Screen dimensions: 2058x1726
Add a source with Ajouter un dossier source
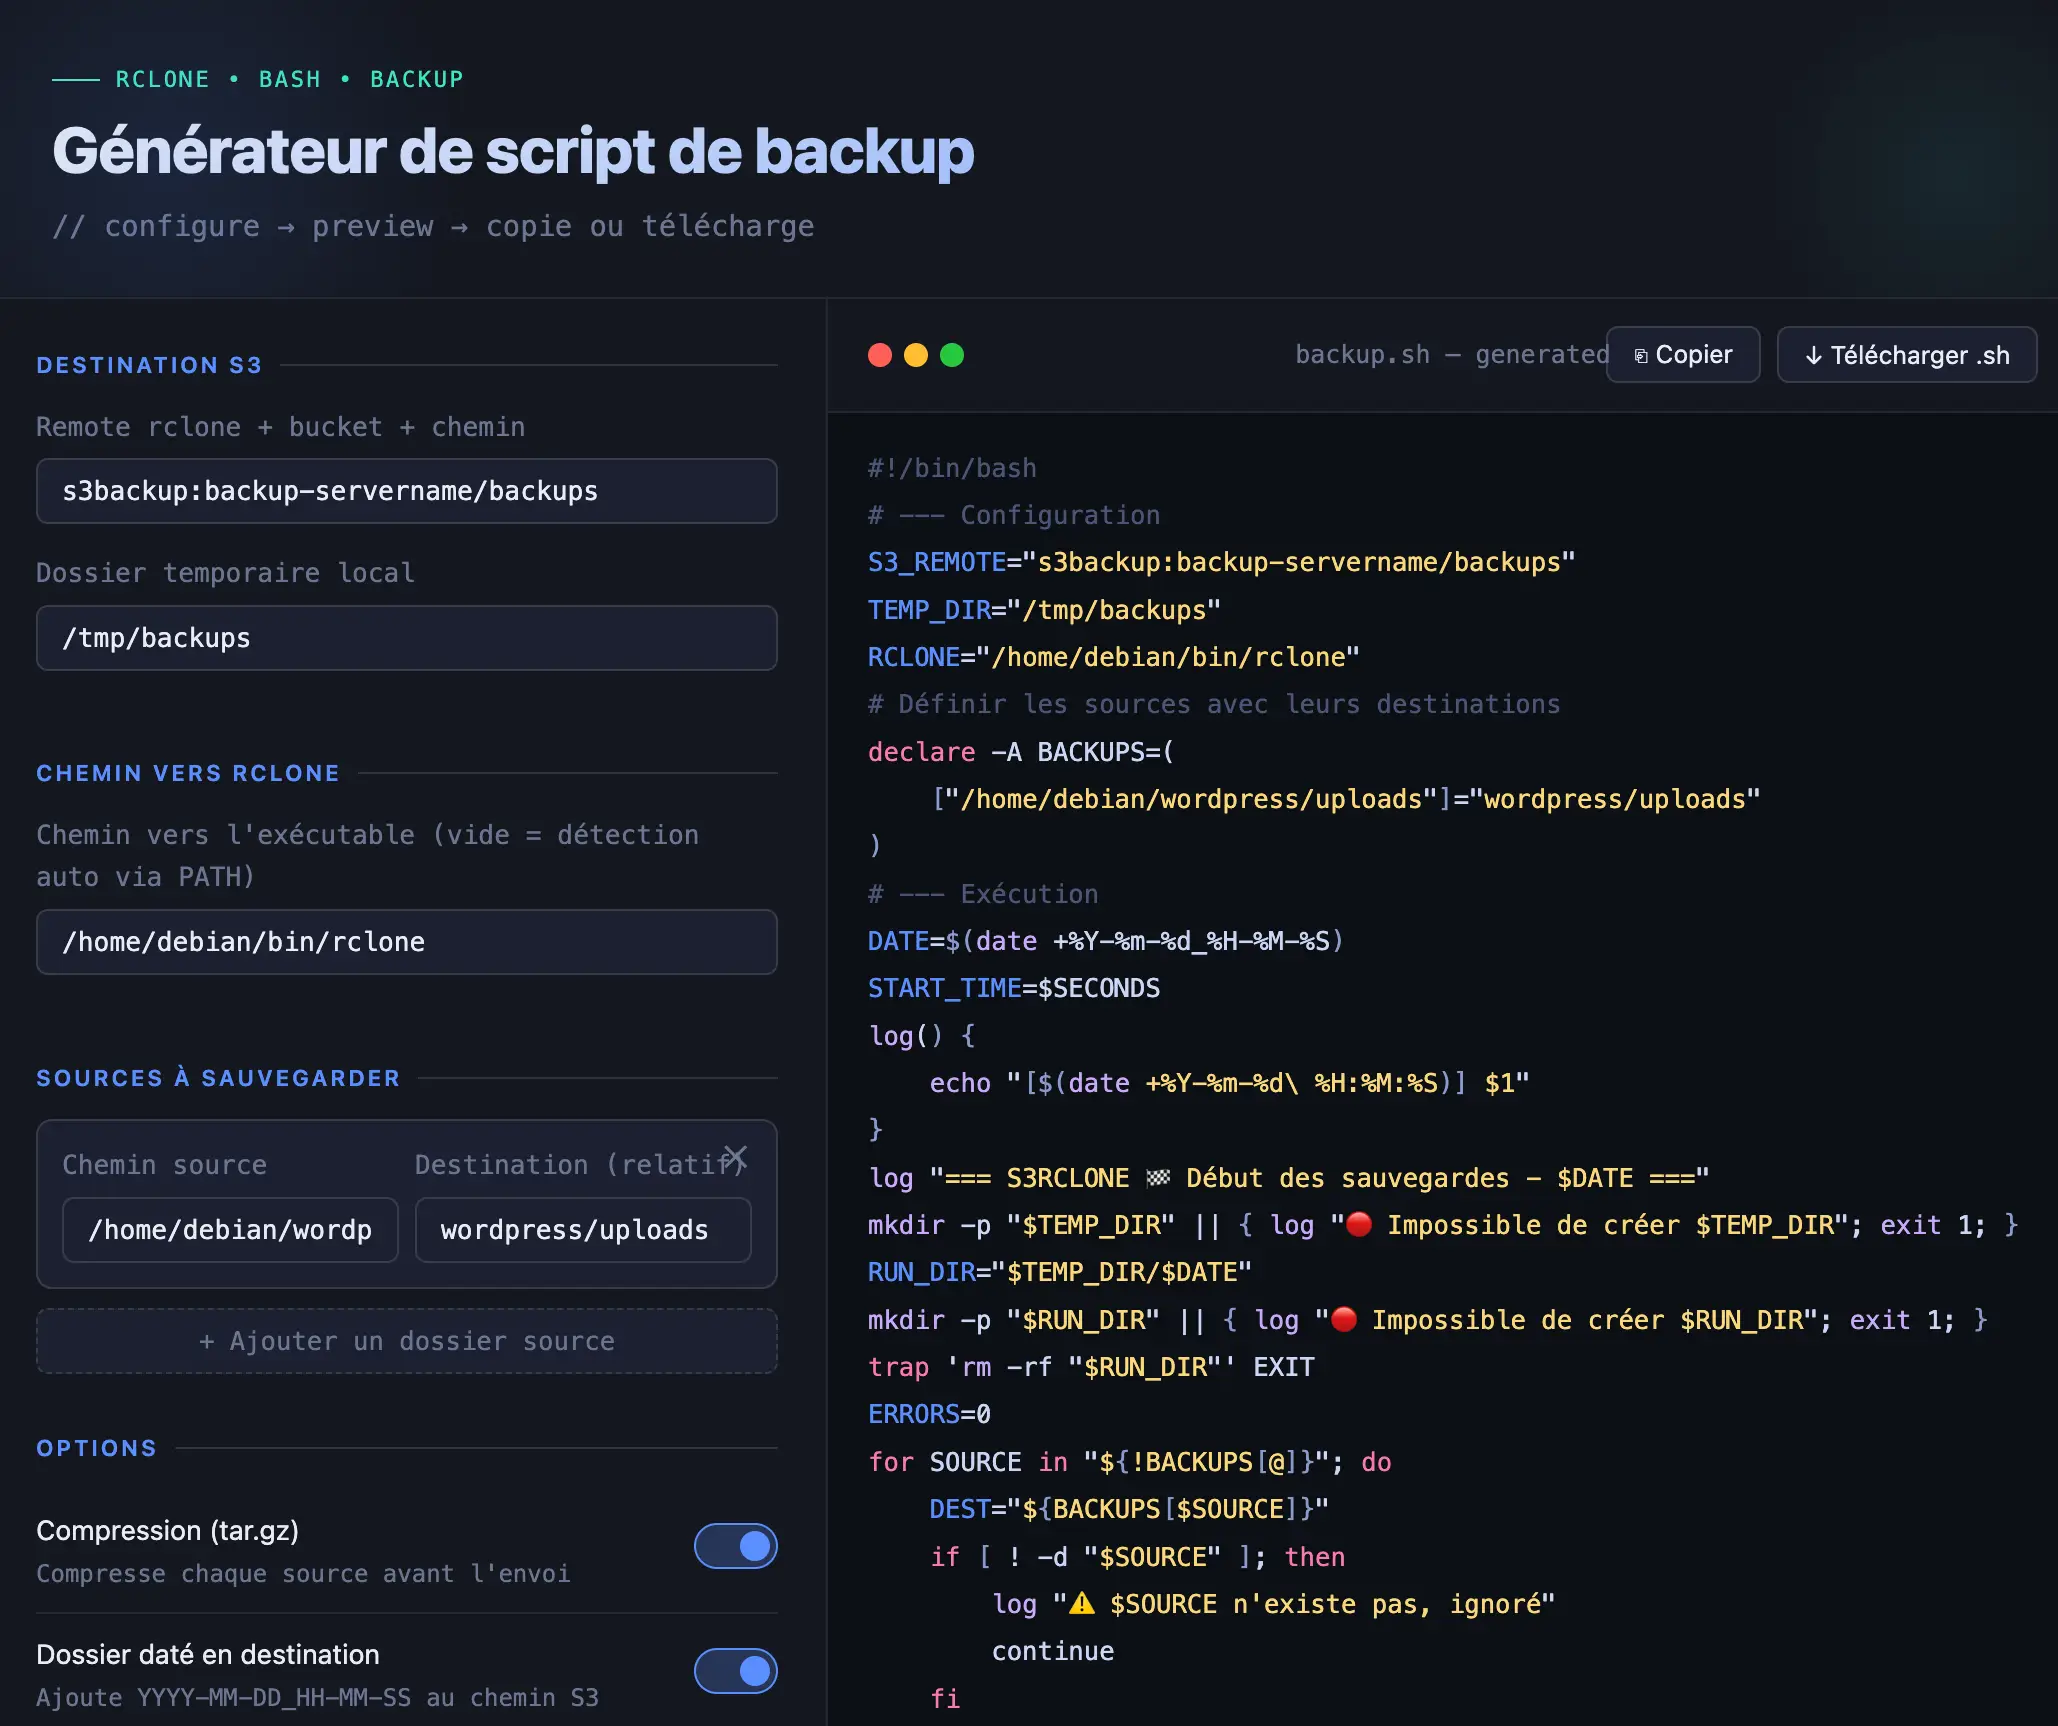click(x=407, y=1341)
